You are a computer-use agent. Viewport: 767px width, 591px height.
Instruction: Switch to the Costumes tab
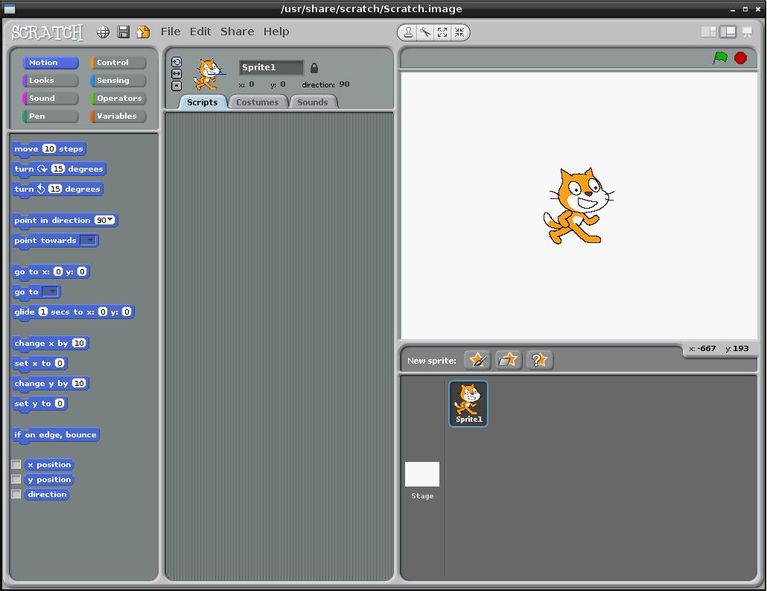(257, 102)
